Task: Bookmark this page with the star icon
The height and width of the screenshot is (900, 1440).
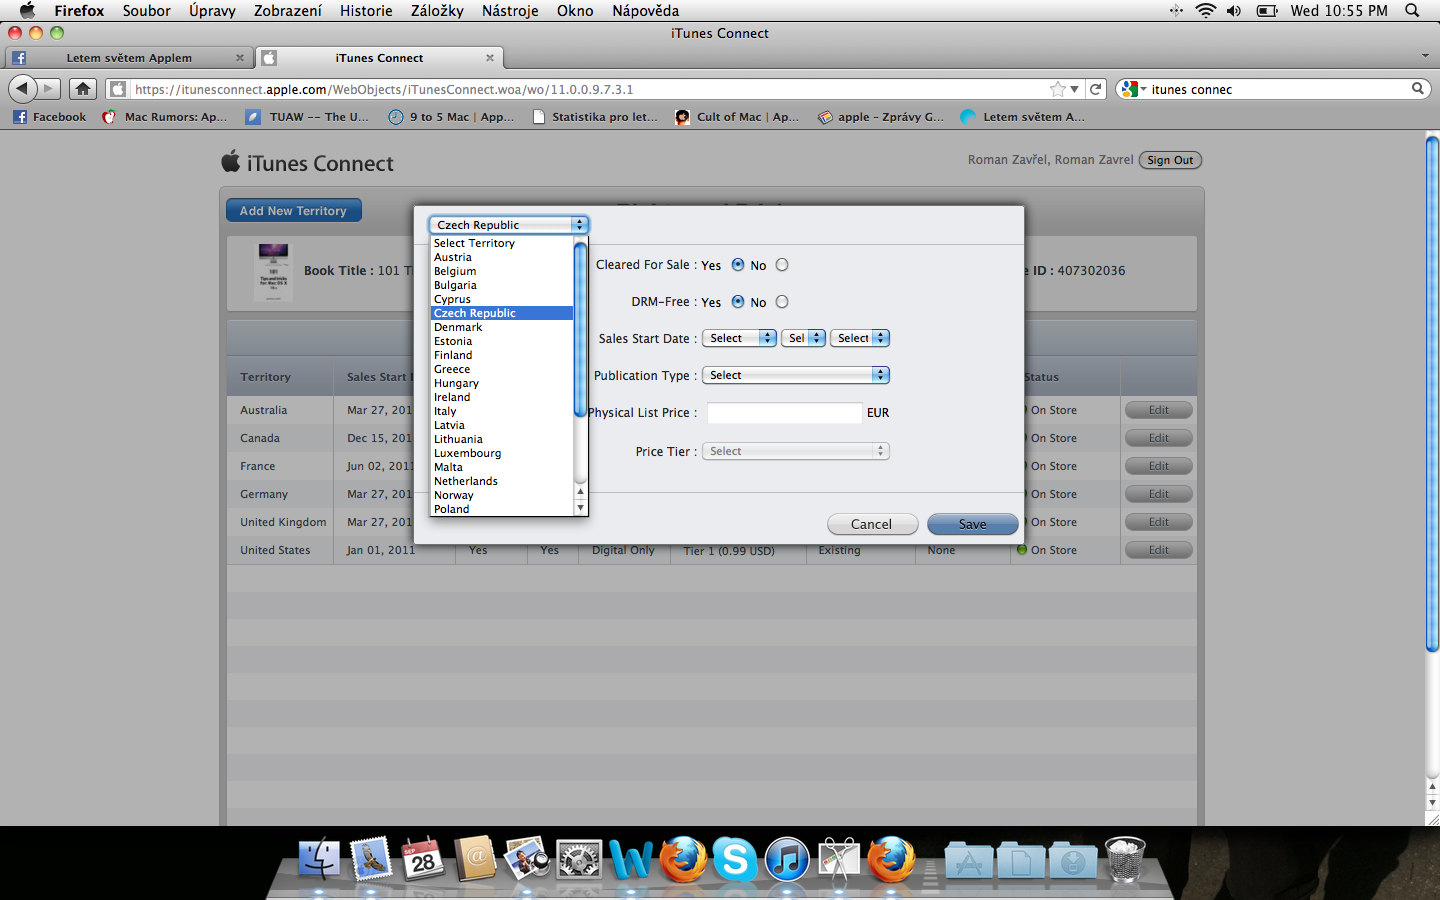Action: (x=1057, y=89)
